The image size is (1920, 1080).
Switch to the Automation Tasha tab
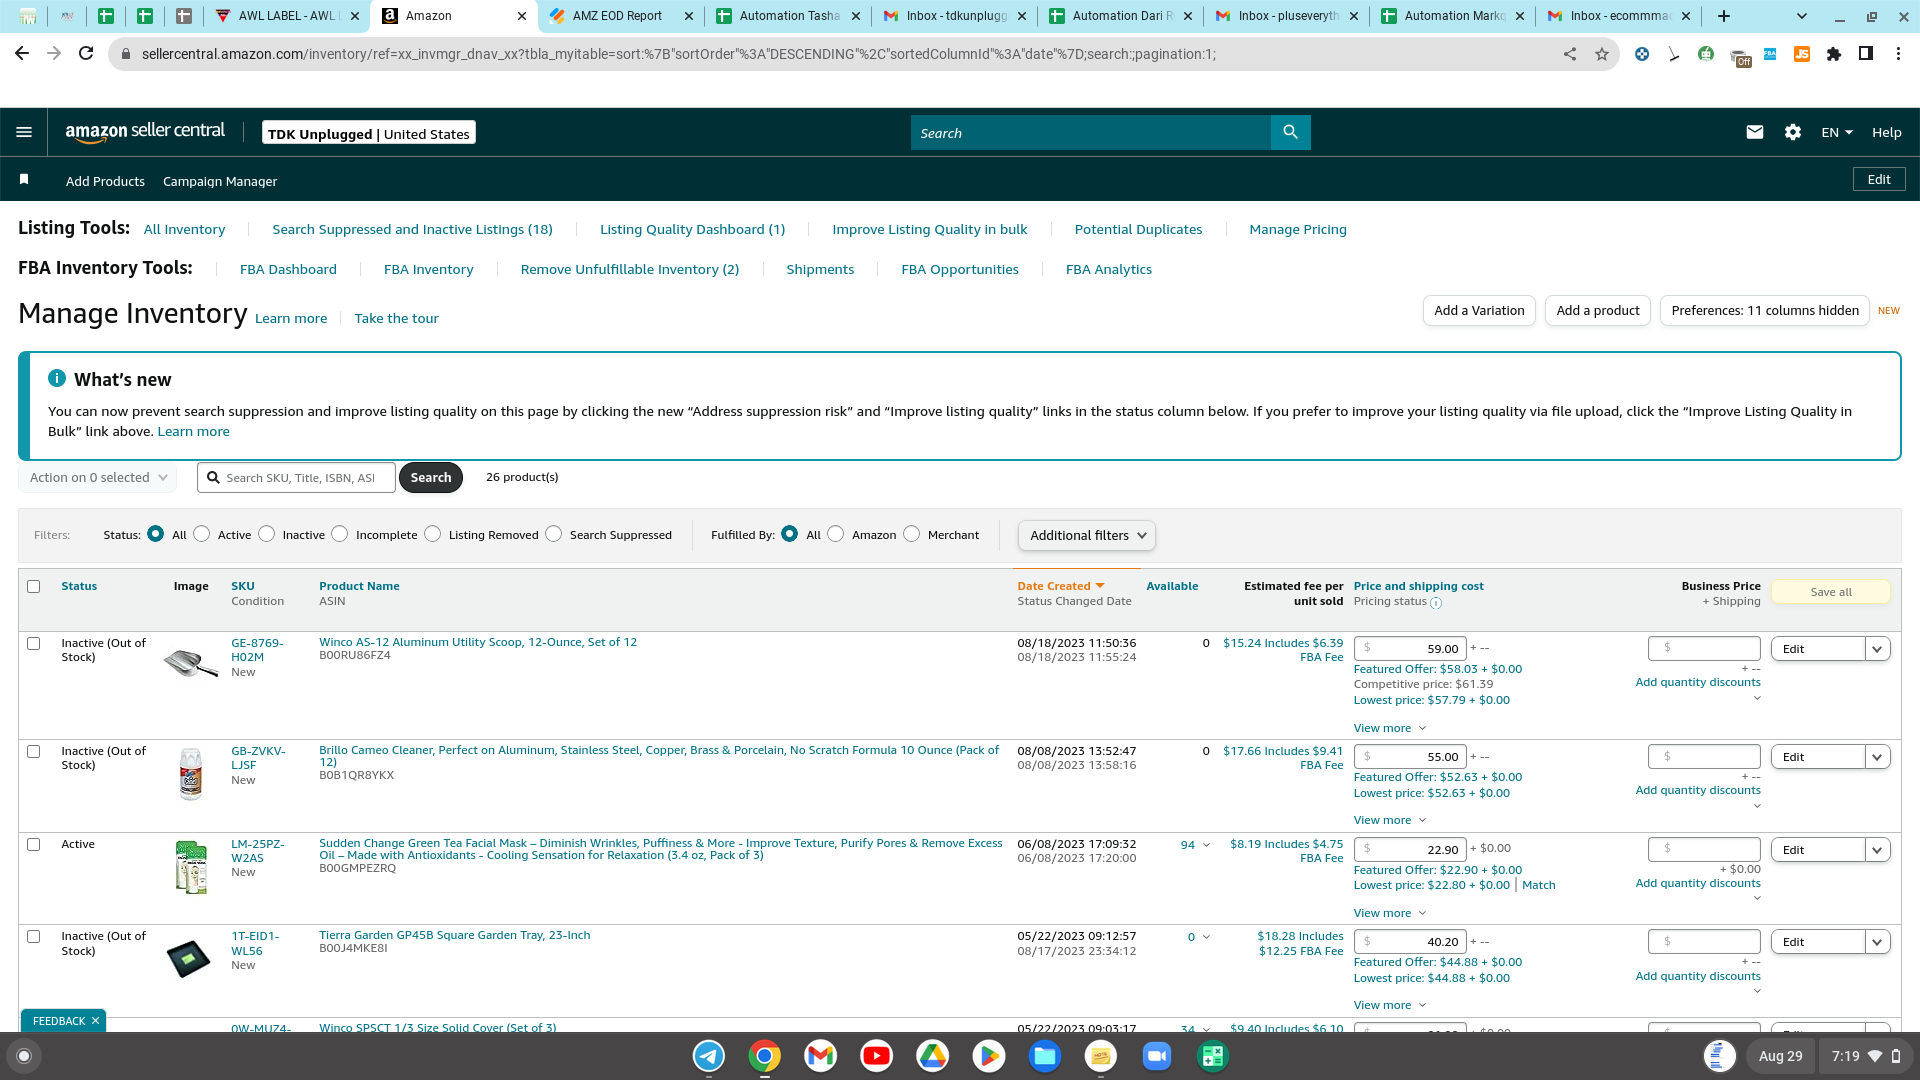787,16
